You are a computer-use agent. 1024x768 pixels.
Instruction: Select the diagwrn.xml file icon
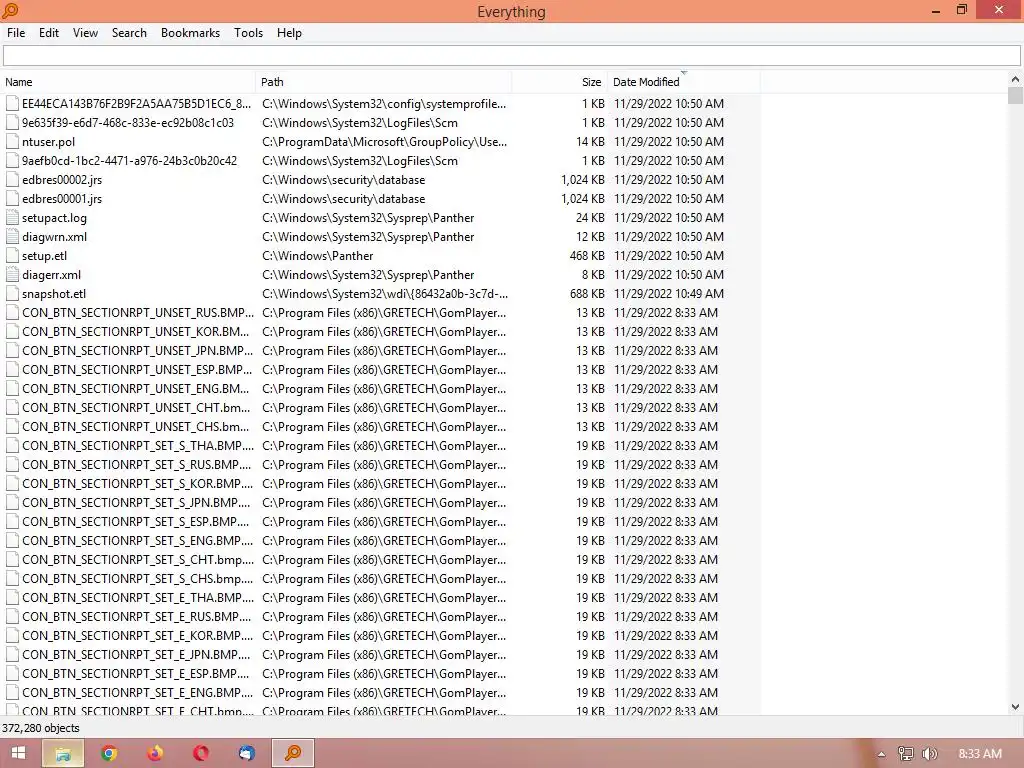tap(12, 236)
